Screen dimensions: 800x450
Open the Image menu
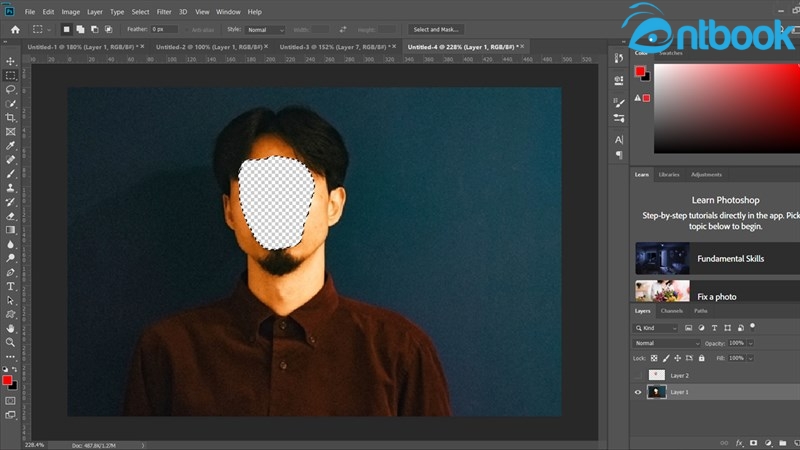coord(70,12)
